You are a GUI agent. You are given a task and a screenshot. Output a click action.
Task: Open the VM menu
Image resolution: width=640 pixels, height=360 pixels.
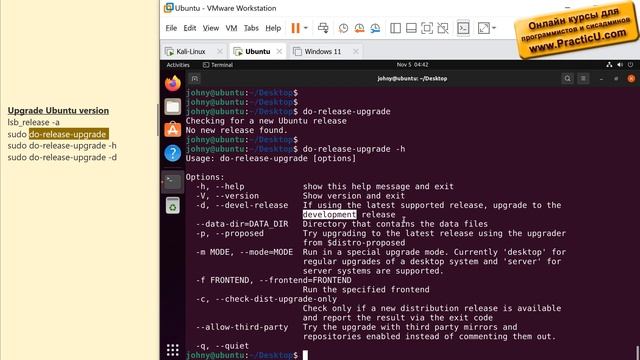point(231,28)
